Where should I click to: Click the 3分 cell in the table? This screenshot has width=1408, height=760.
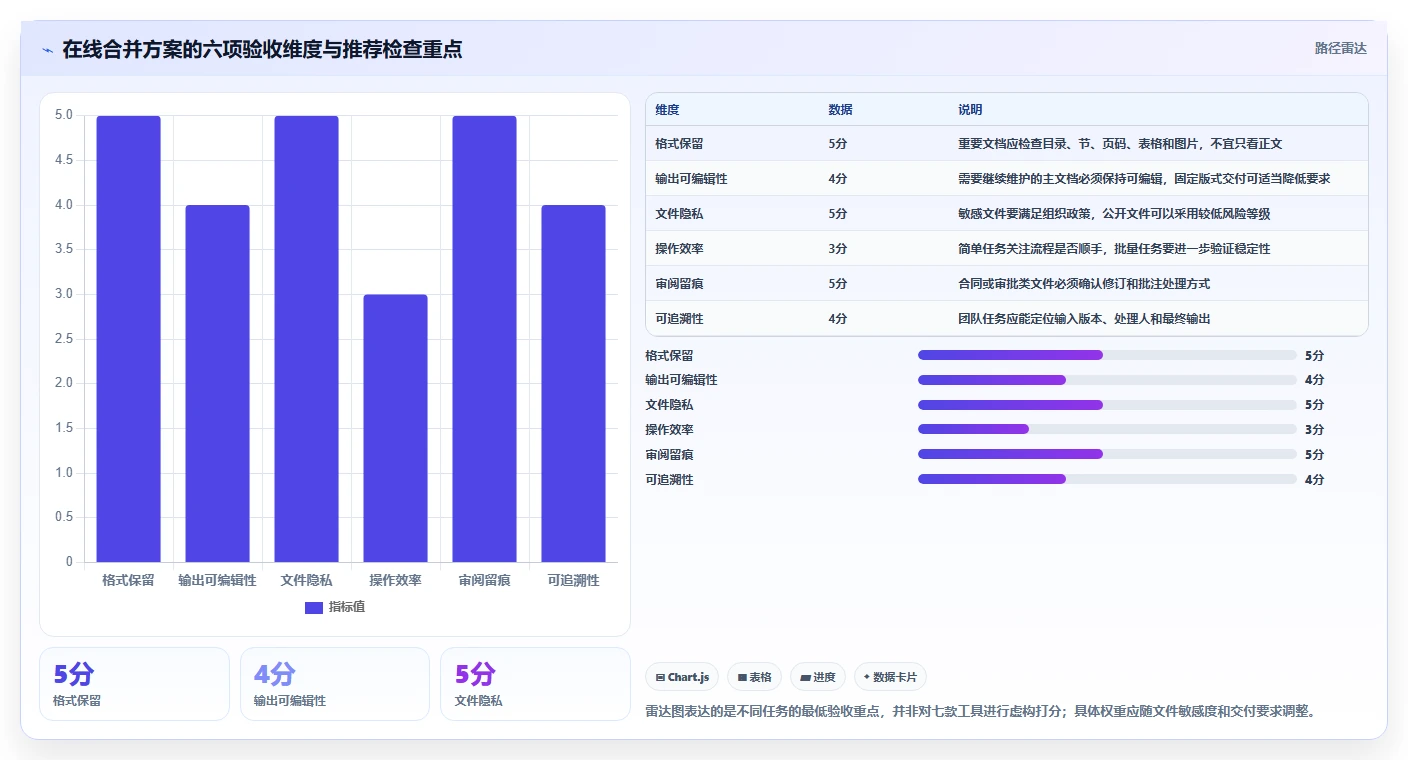(838, 249)
